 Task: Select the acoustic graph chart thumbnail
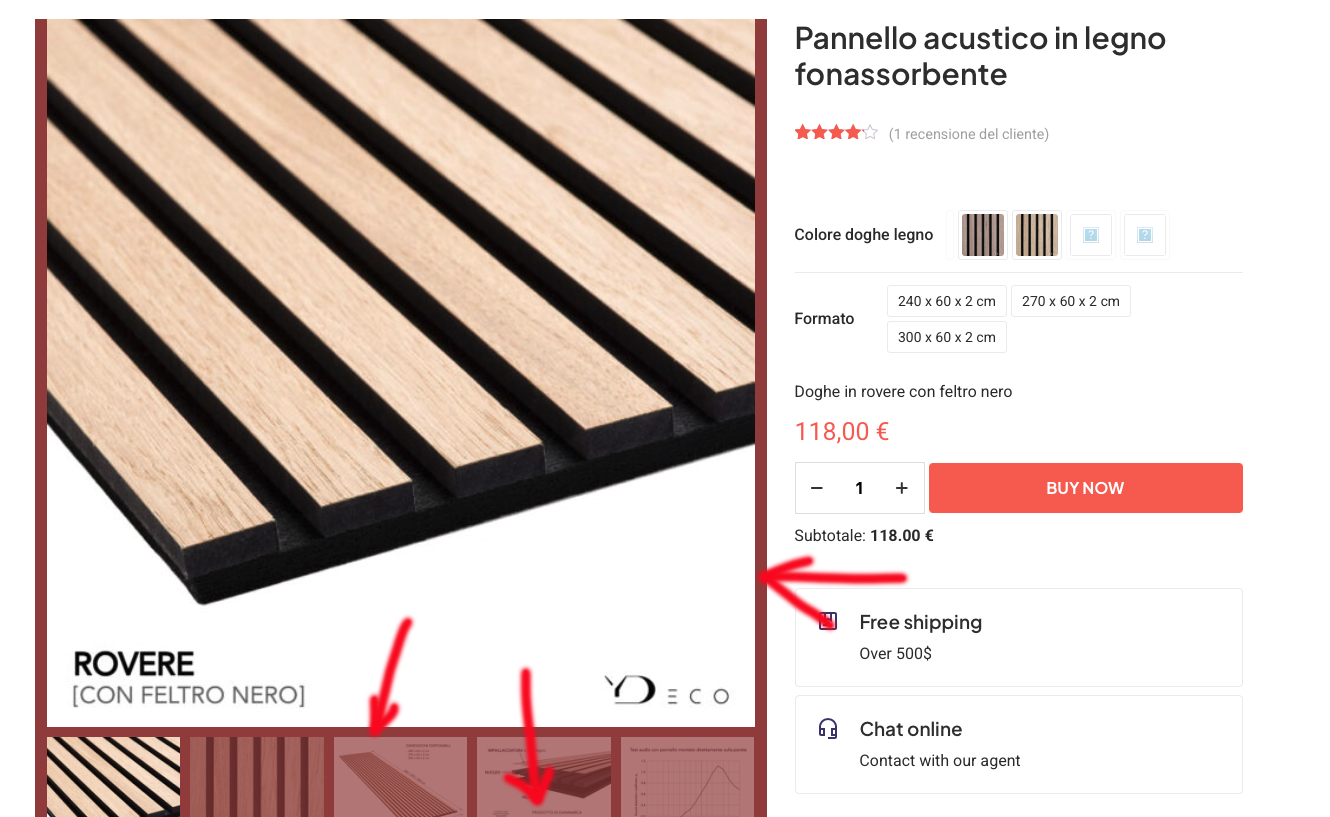click(x=687, y=777)
